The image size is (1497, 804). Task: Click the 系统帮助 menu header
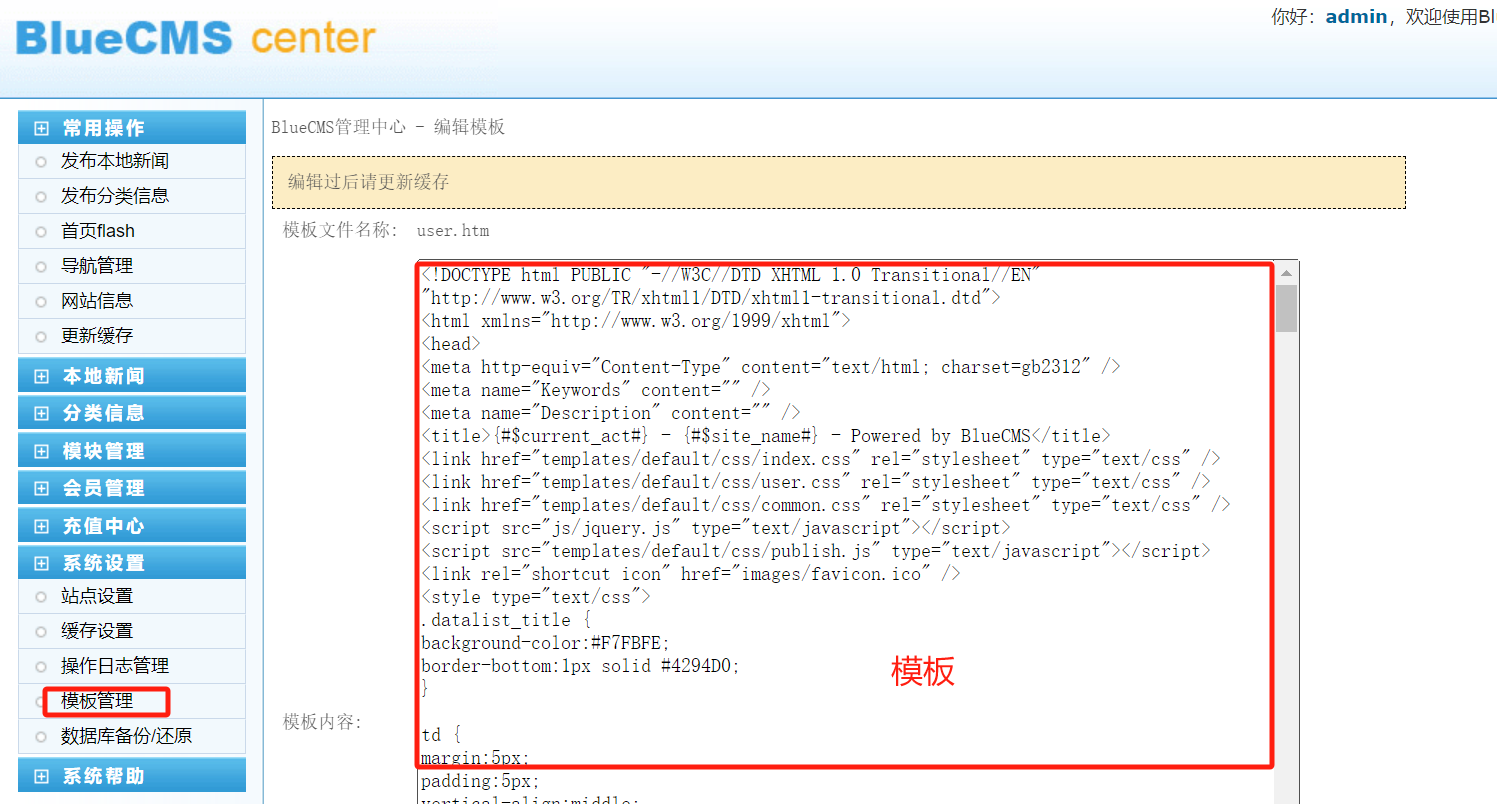[132, 776]
